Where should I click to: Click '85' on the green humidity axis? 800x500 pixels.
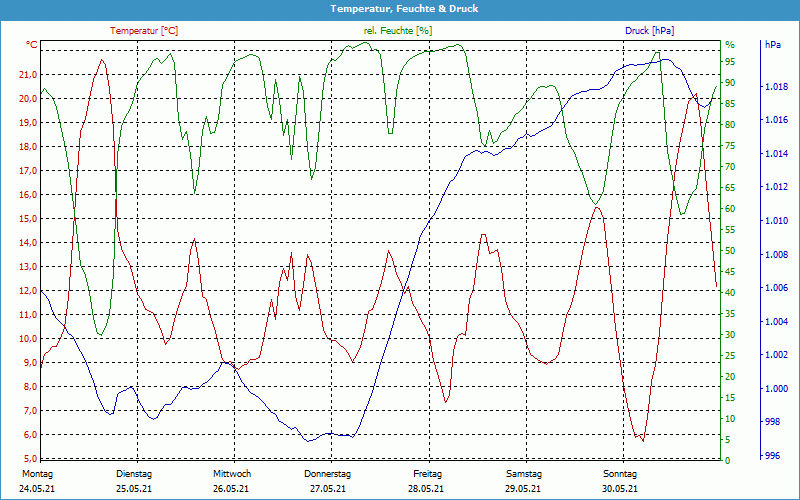731,104
